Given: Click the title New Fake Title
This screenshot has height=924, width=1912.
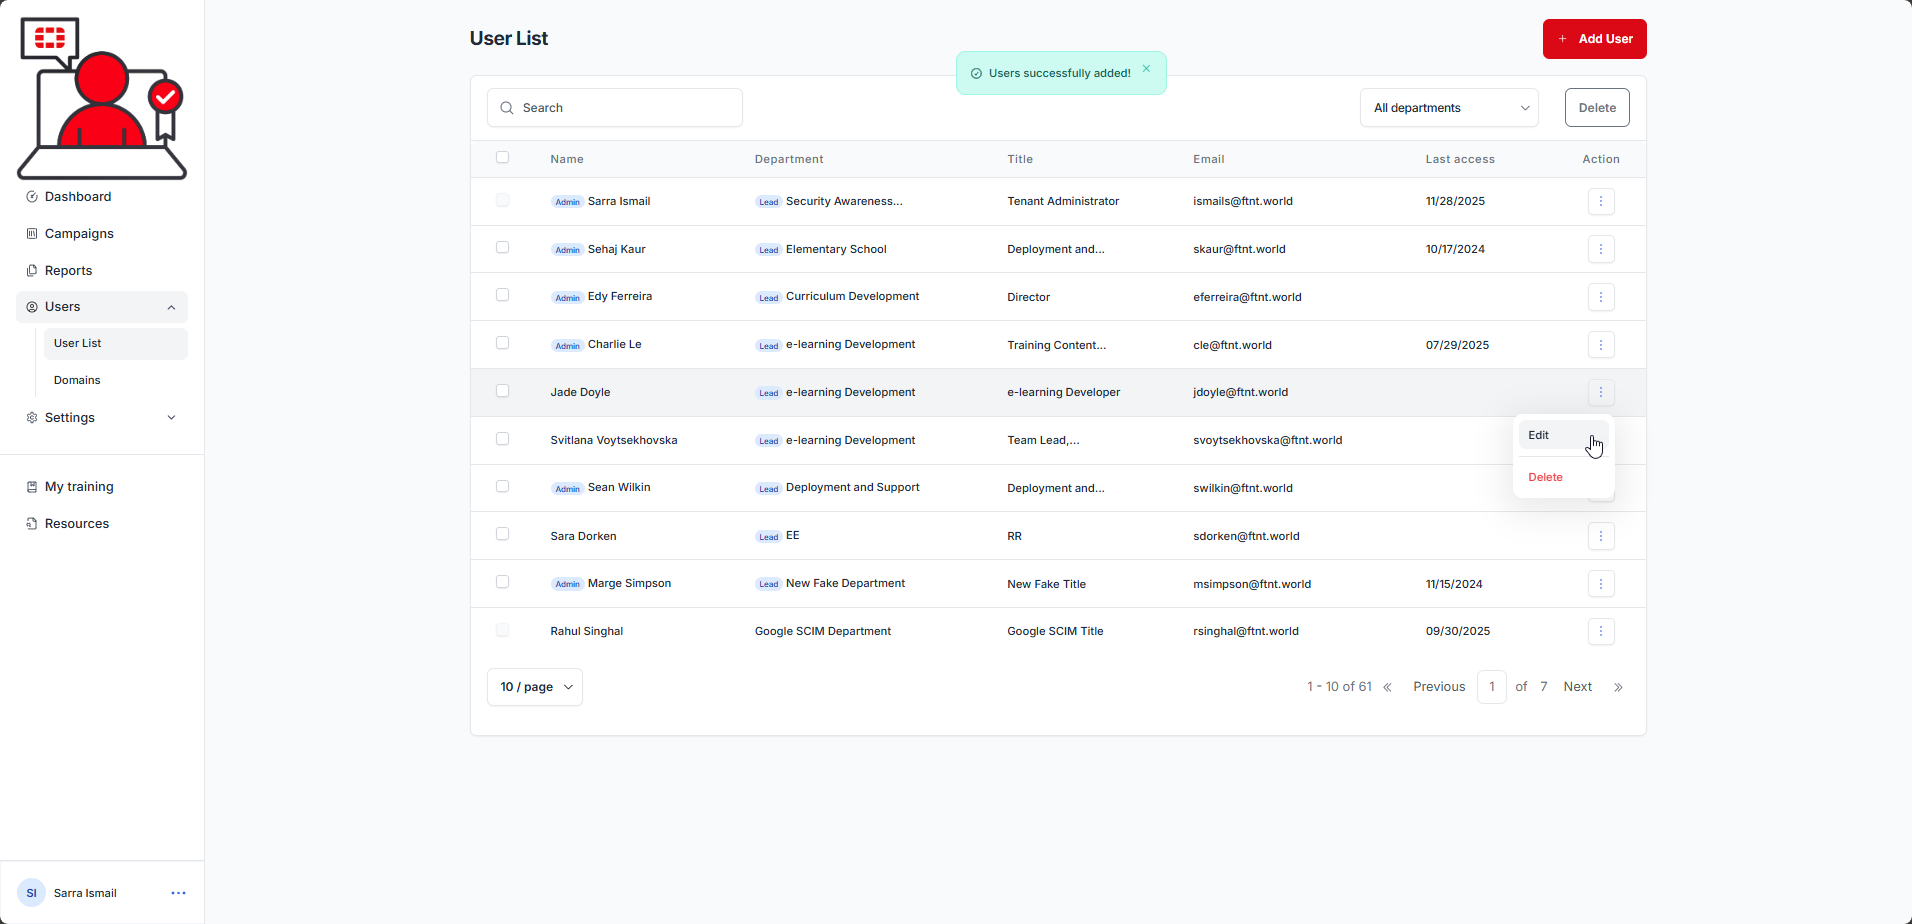Looking at the screenshot, I should (1046, 584).
